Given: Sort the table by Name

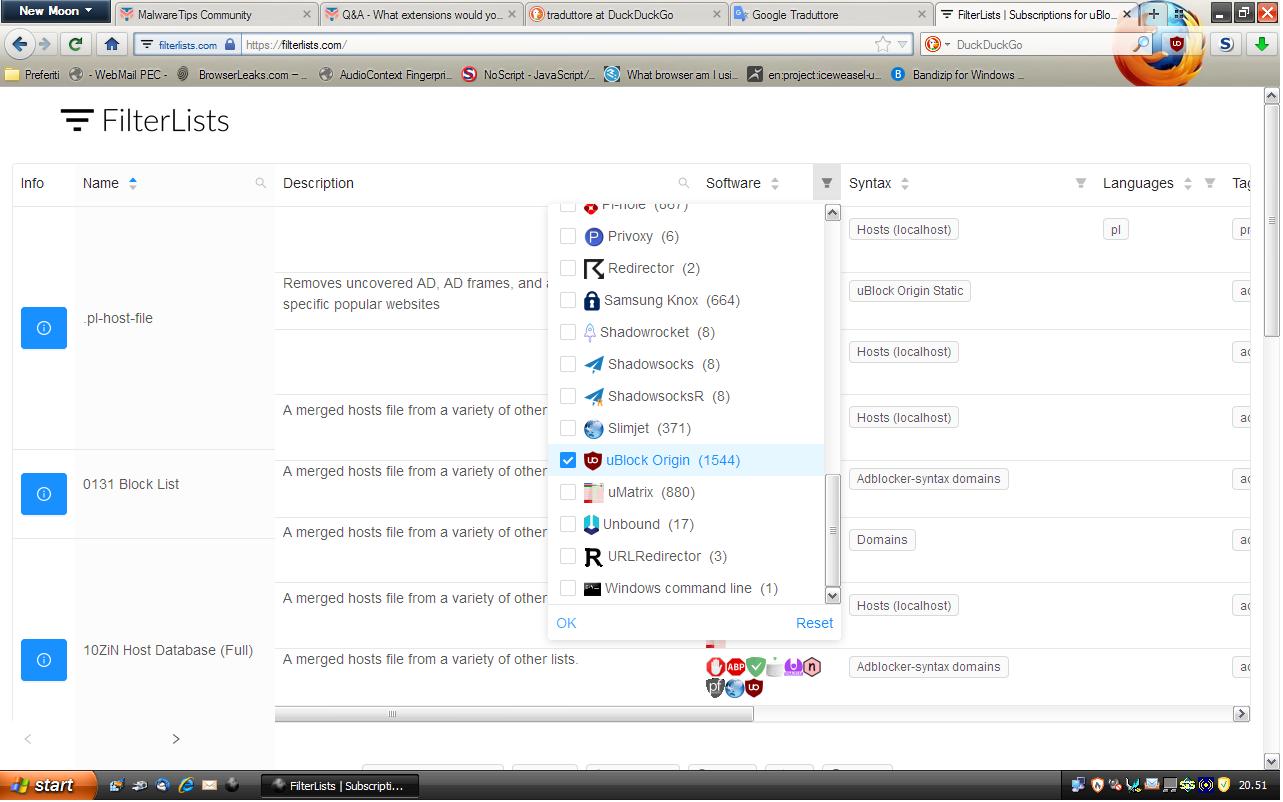Looking at the screenshot, I should pos(133,183).
